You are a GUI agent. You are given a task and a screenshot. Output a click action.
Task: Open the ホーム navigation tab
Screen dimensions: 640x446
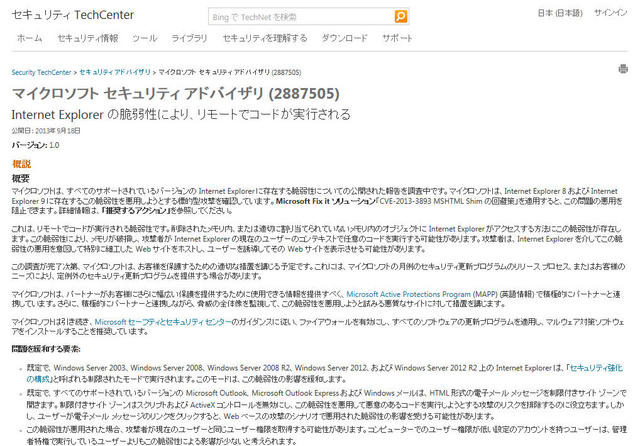tap(30, 38)
